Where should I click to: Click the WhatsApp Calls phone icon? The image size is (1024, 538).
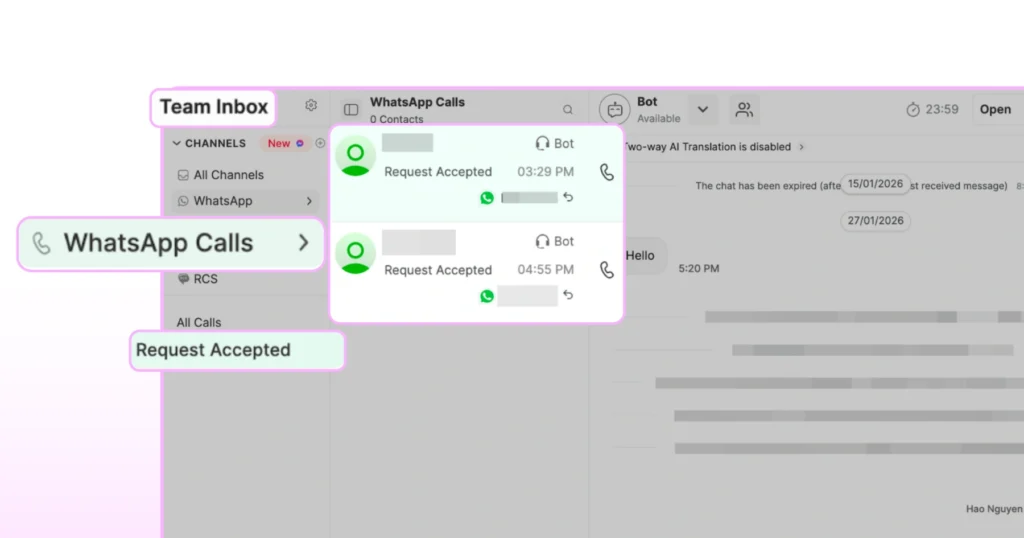pyautogui.click(x=42, y=244)
